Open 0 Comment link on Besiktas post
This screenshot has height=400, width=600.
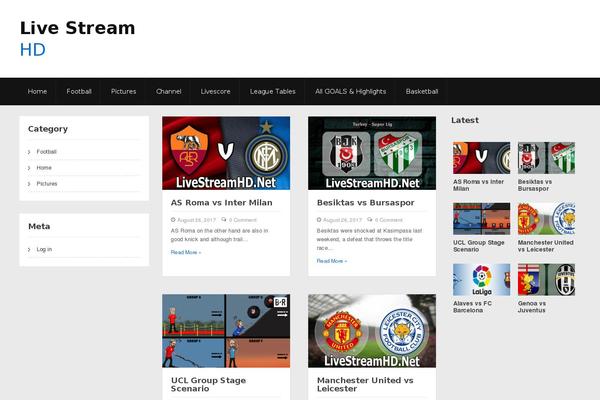click(388, 220)
